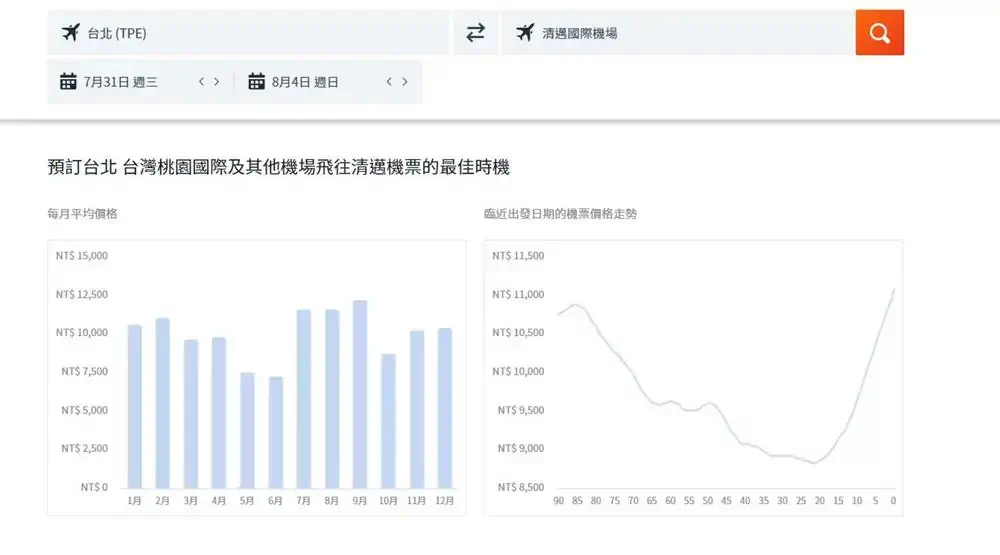The width and height of the screenshot is (1000, 555).
Task: Click the 臨近出發日期的機票價格走勢 chart title
Action: tap(560, 214)
